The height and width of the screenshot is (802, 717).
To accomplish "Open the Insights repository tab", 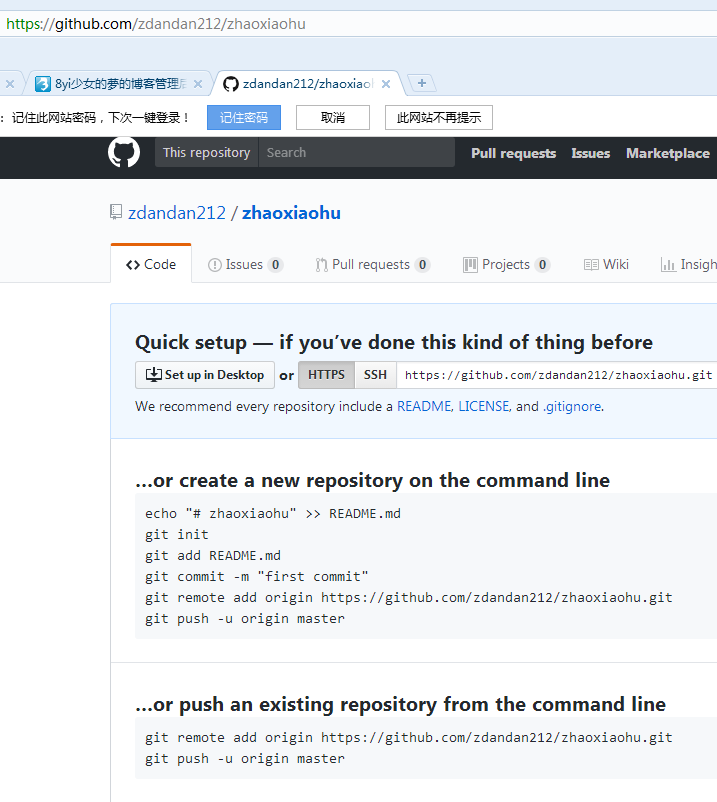I will [689, 264].
